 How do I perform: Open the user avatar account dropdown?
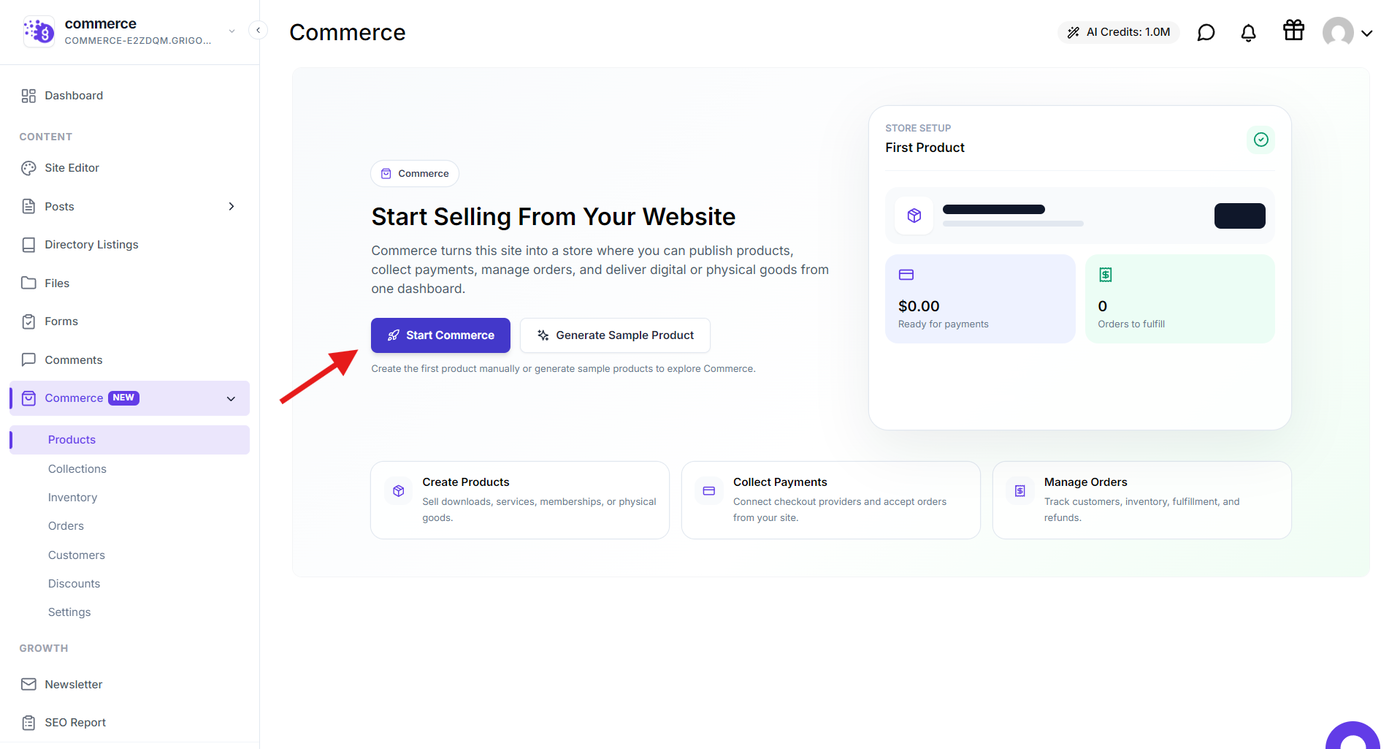coord(1347,33)
